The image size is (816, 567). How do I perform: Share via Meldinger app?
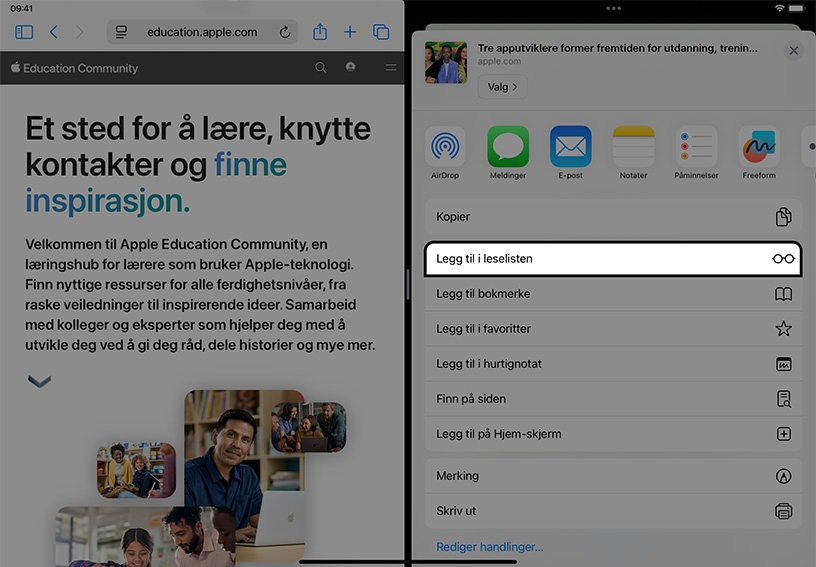(x=508, y=153)
